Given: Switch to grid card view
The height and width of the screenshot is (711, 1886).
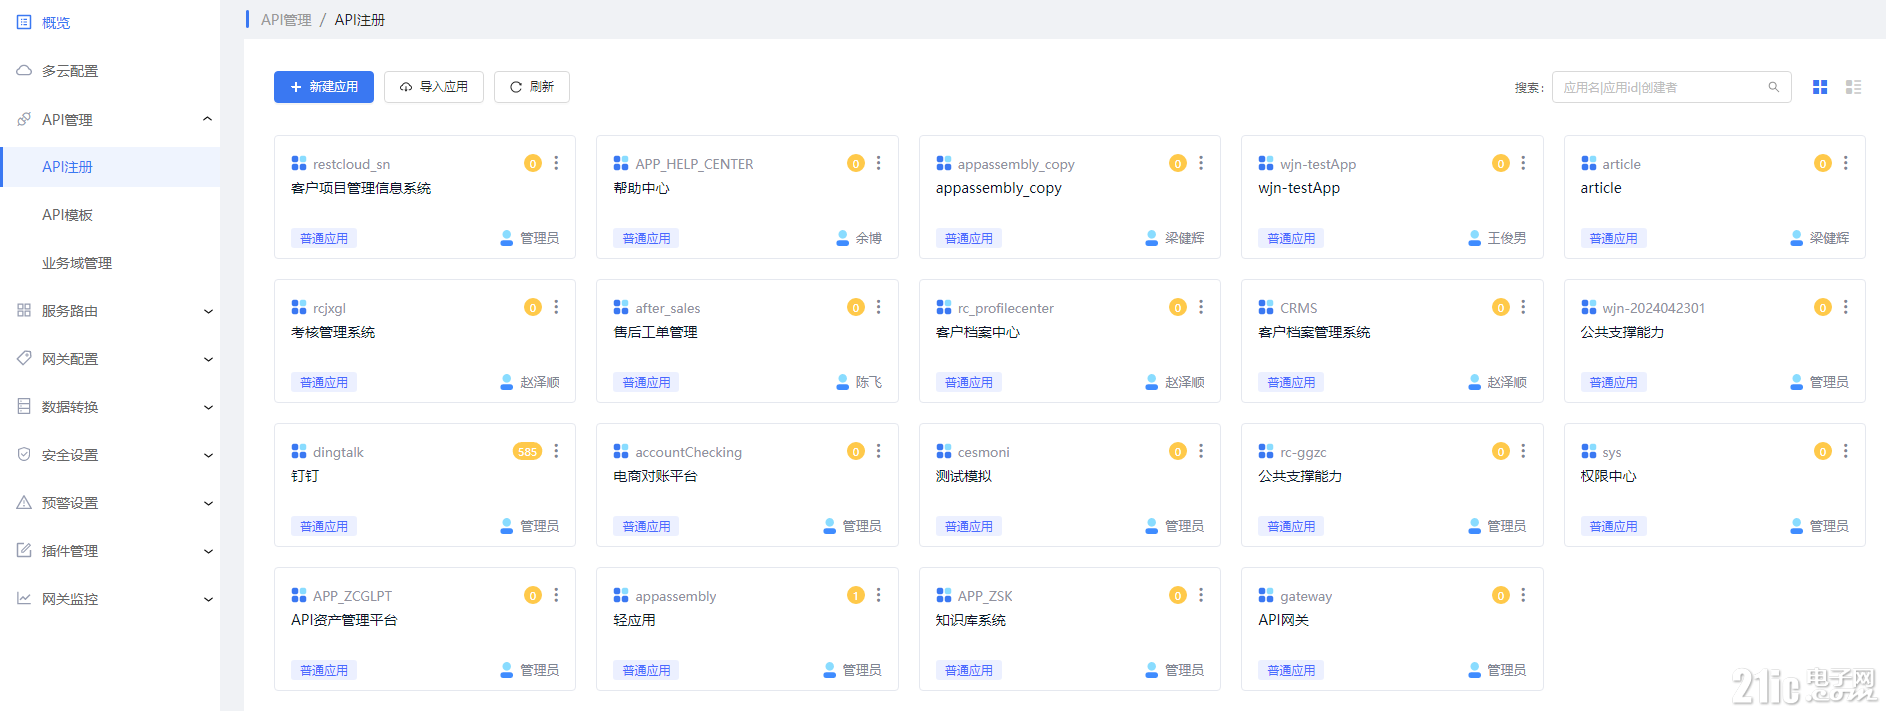Looking at the screenshot, I should point(1820,87).
